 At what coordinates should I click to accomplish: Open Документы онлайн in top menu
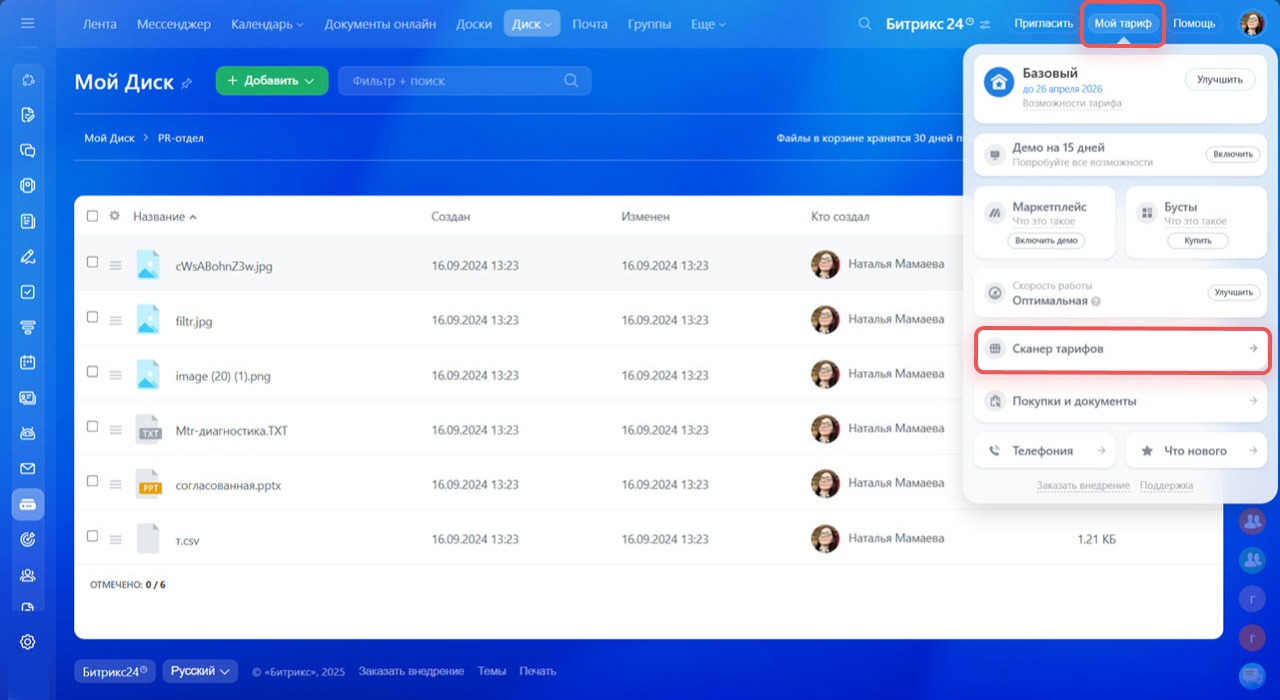[x=380, y=24]
